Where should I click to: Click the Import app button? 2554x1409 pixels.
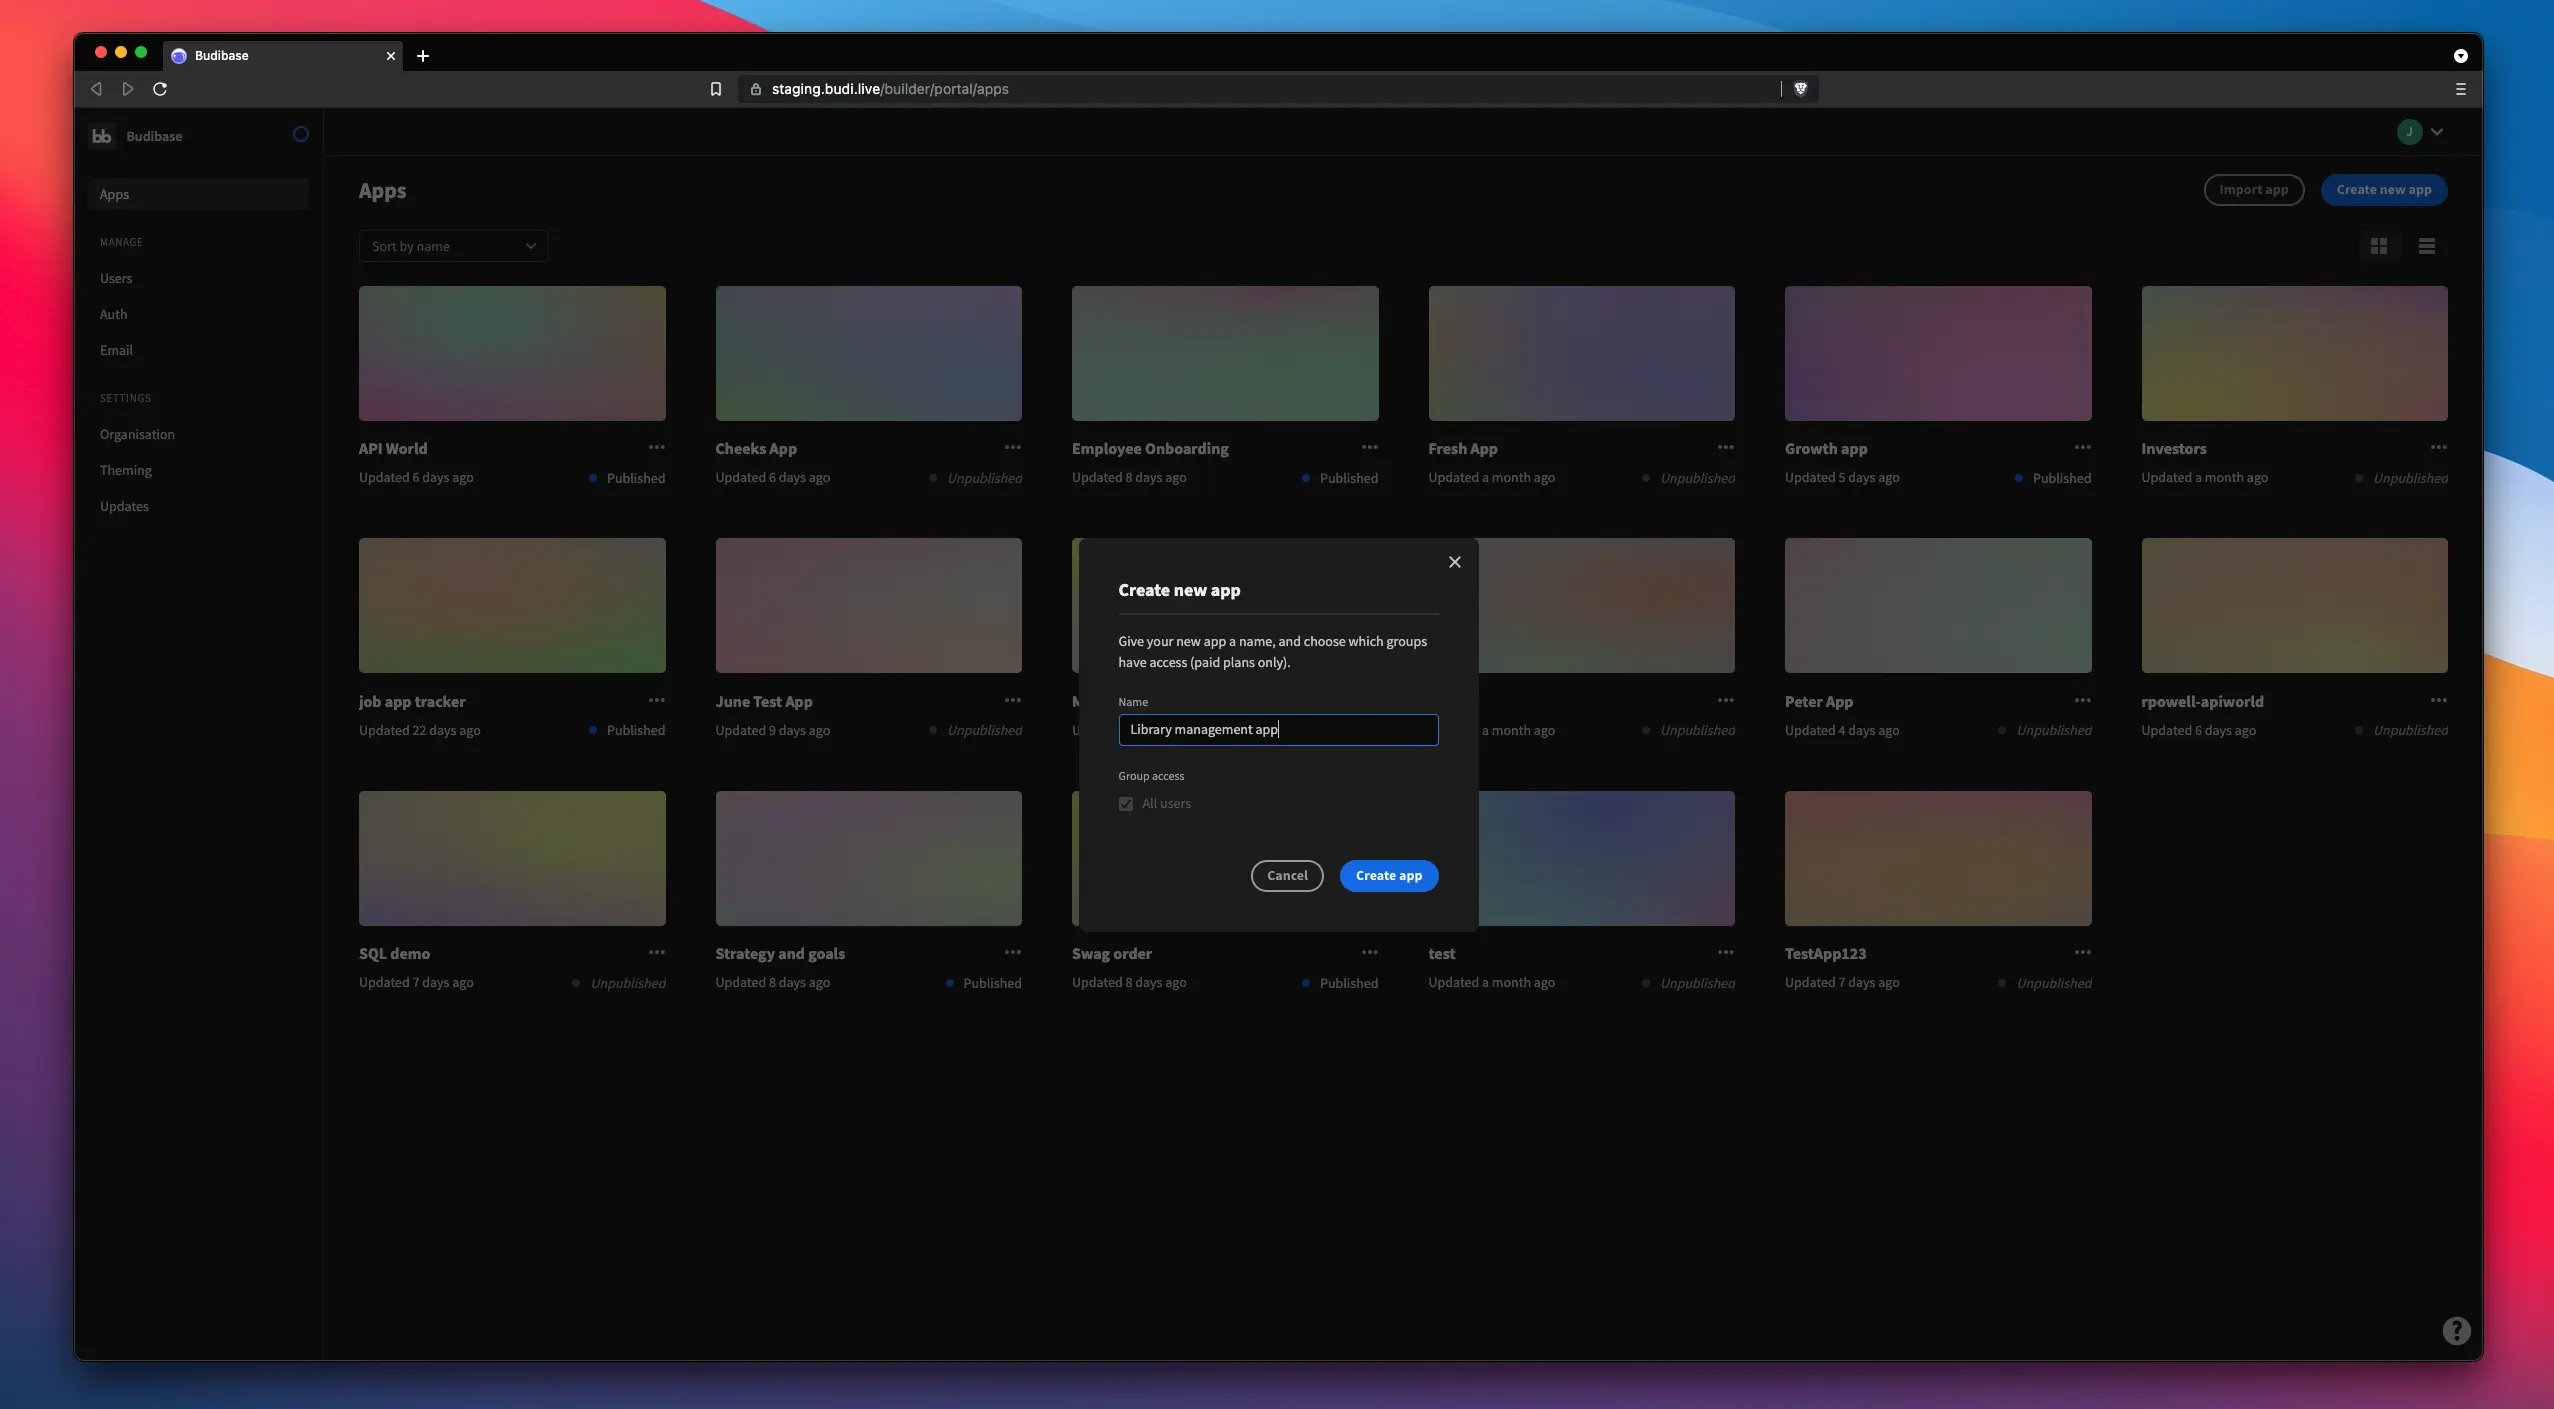2253,189
